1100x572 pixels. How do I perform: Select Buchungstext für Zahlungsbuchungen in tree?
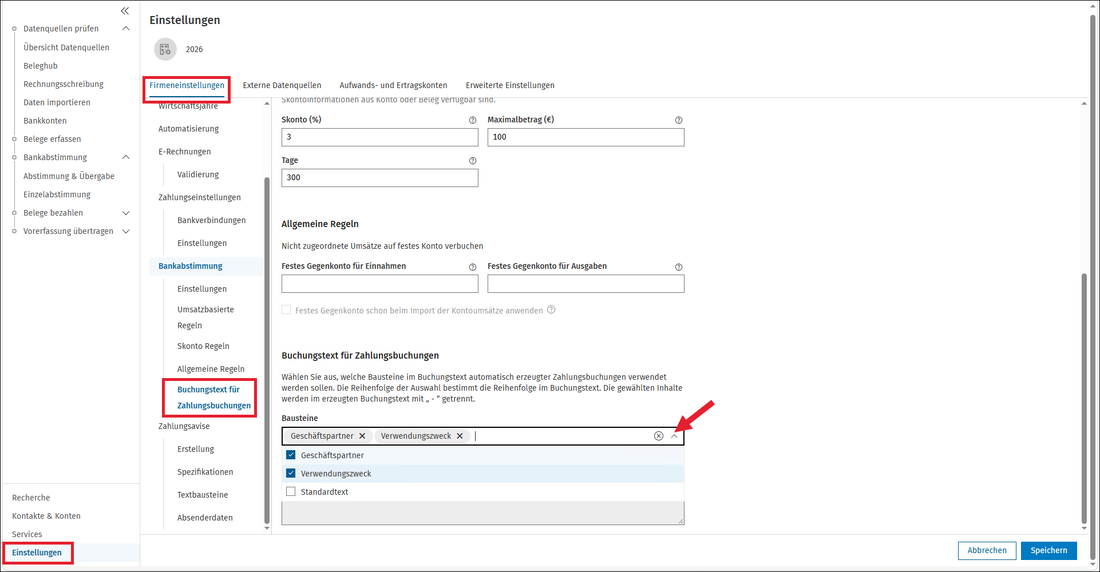tap(213, 397)
